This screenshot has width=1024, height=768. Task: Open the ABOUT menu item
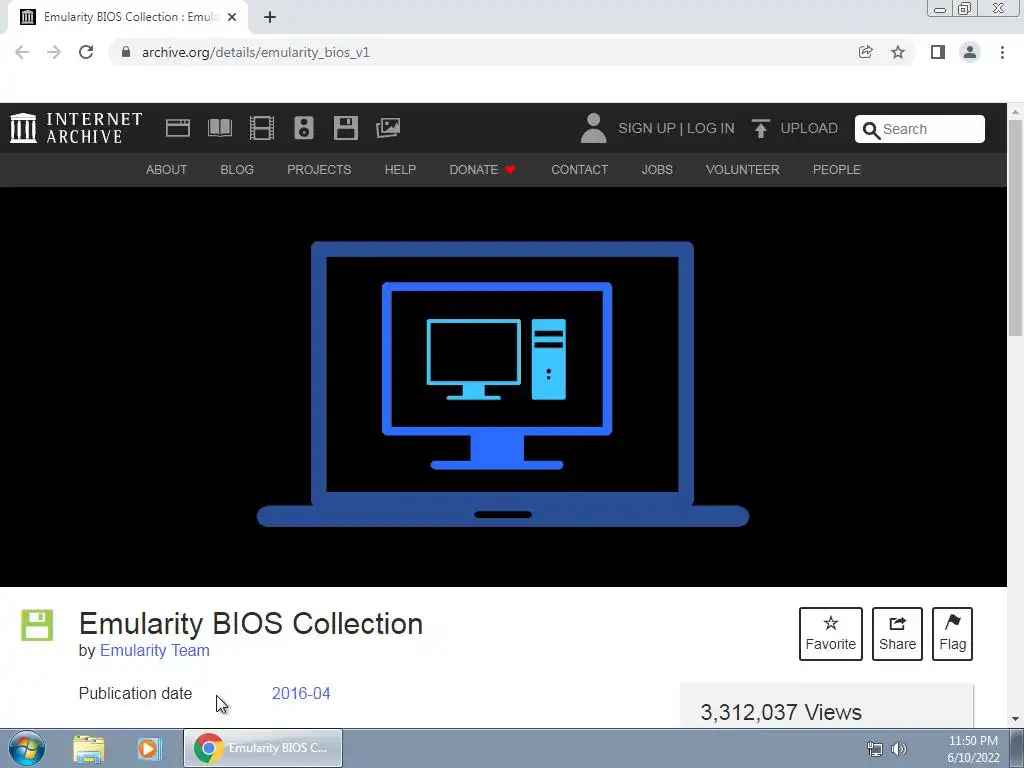point(166,170)
